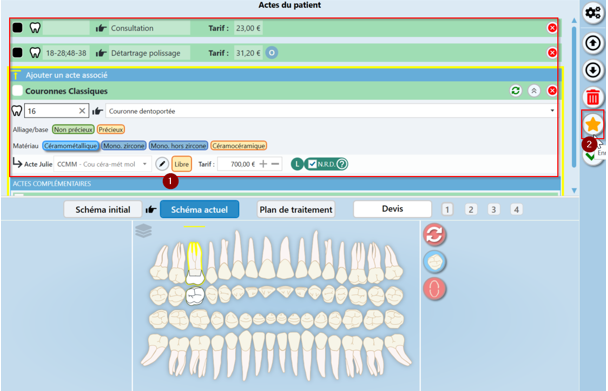The height and width of the screenshot is (391, 608).
Task: Select Mono. hors zircone material
Action: [178, 146]
